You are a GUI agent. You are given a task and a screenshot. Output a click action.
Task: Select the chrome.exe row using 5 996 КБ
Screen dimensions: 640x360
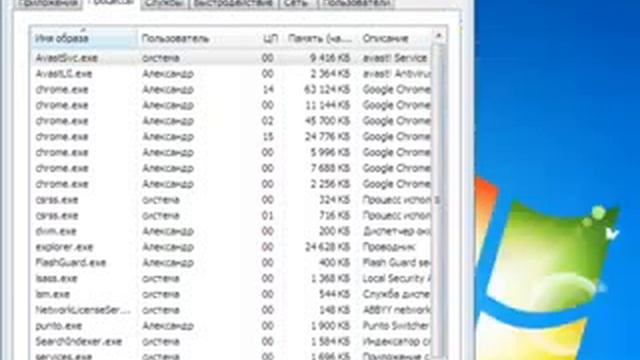231,153
